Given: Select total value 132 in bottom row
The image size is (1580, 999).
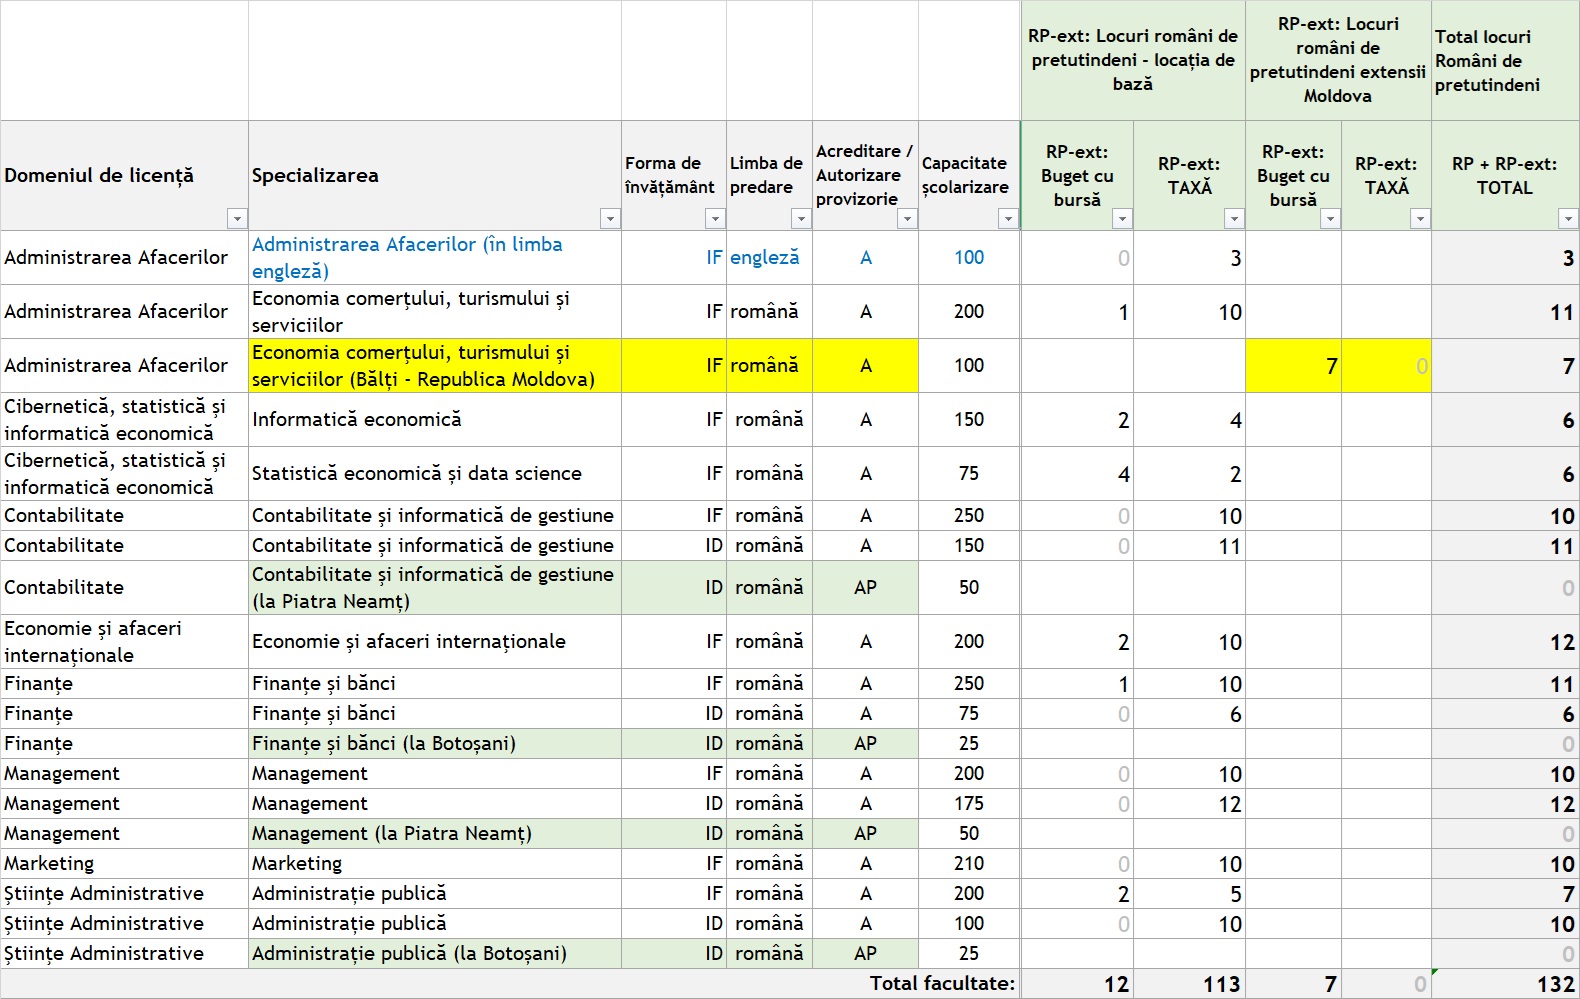Looking at the screenshot, I should (1506, 984).
